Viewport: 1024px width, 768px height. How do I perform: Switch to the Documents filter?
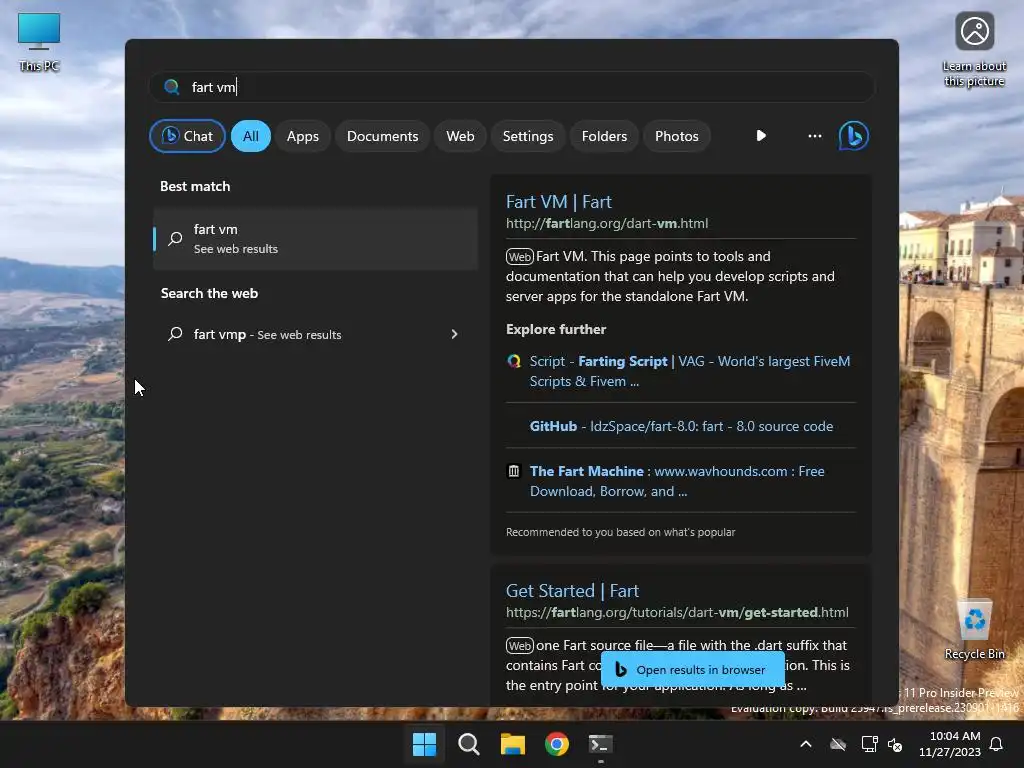click(382, 136)
